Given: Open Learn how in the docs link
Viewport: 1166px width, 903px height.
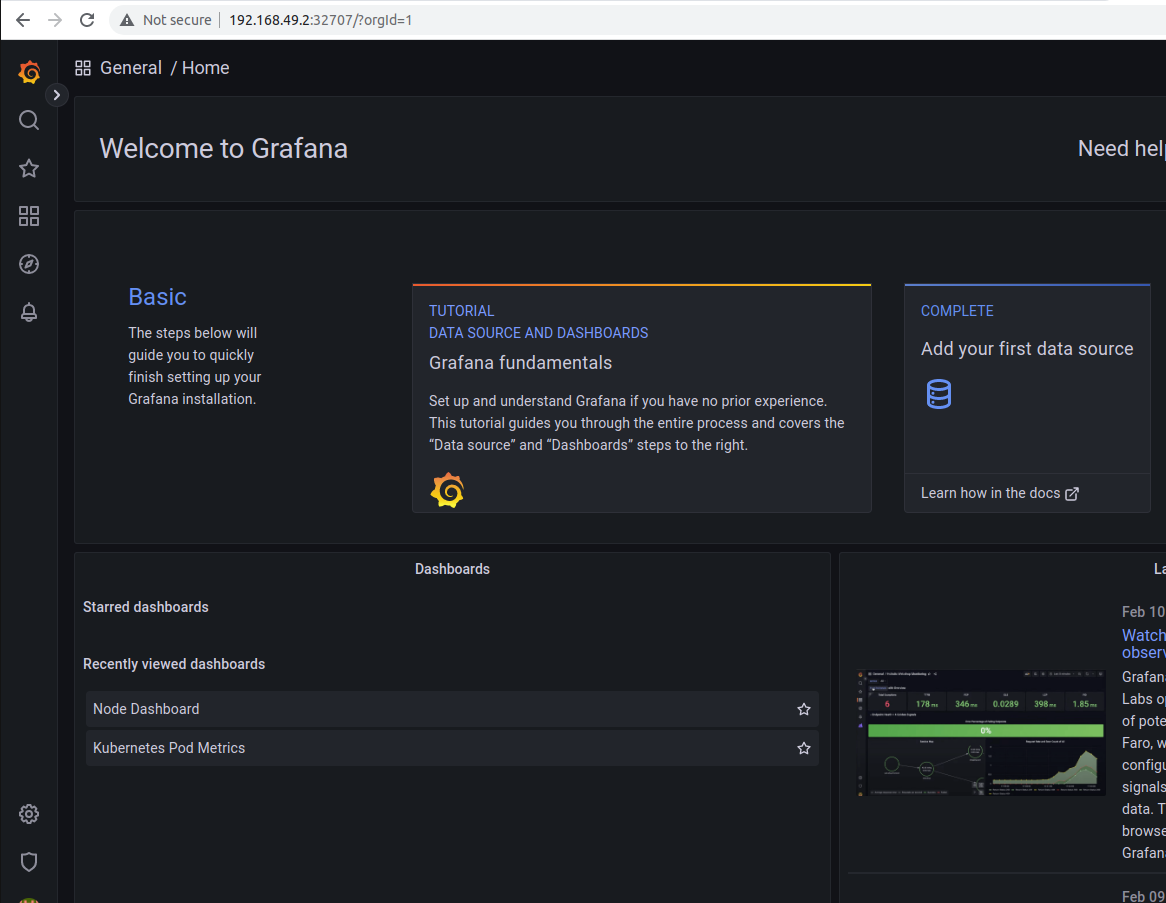Looking at the screenshot, I should click(999, 493).
